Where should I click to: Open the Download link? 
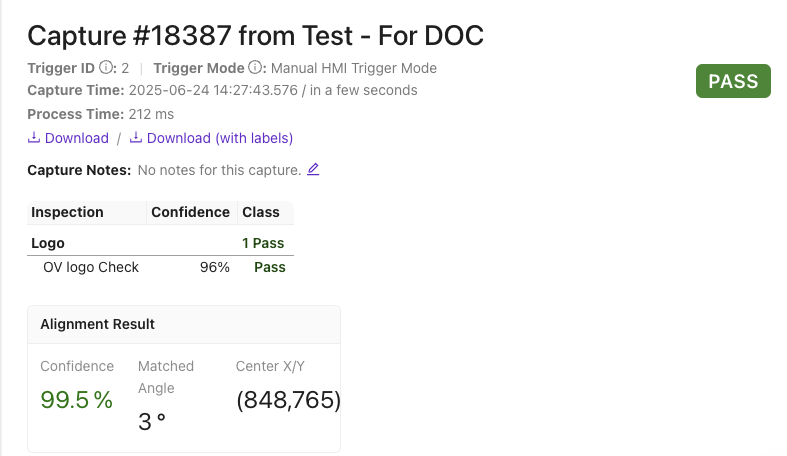tap(76, 138)
